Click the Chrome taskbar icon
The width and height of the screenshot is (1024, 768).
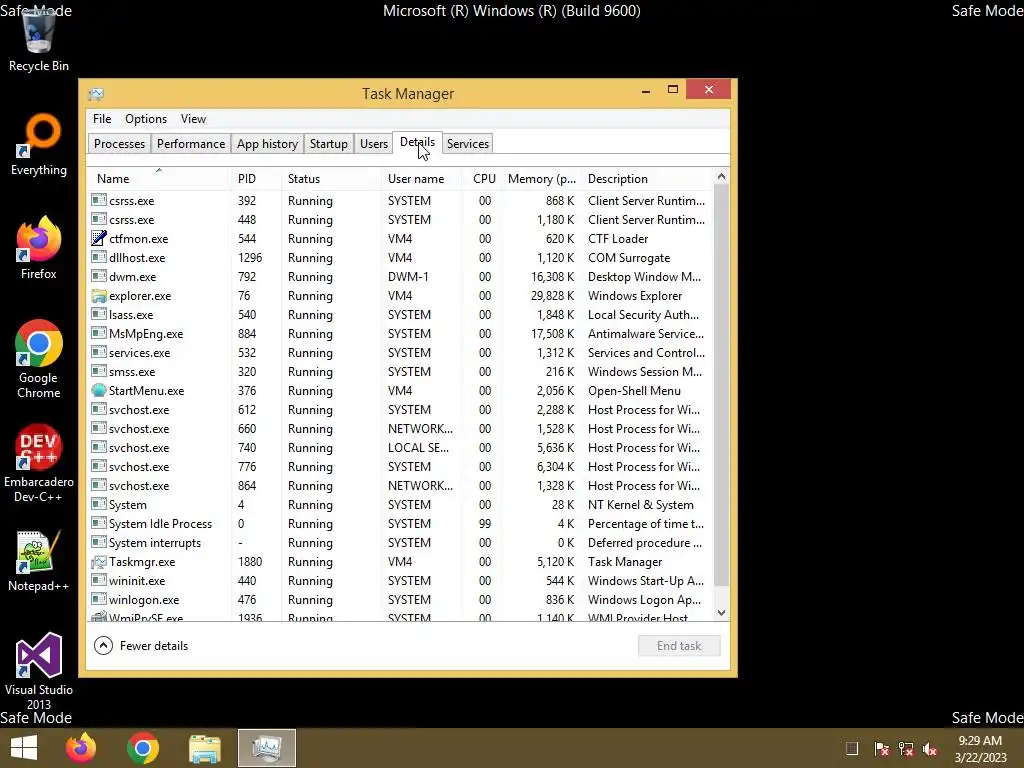click(143, 748)
